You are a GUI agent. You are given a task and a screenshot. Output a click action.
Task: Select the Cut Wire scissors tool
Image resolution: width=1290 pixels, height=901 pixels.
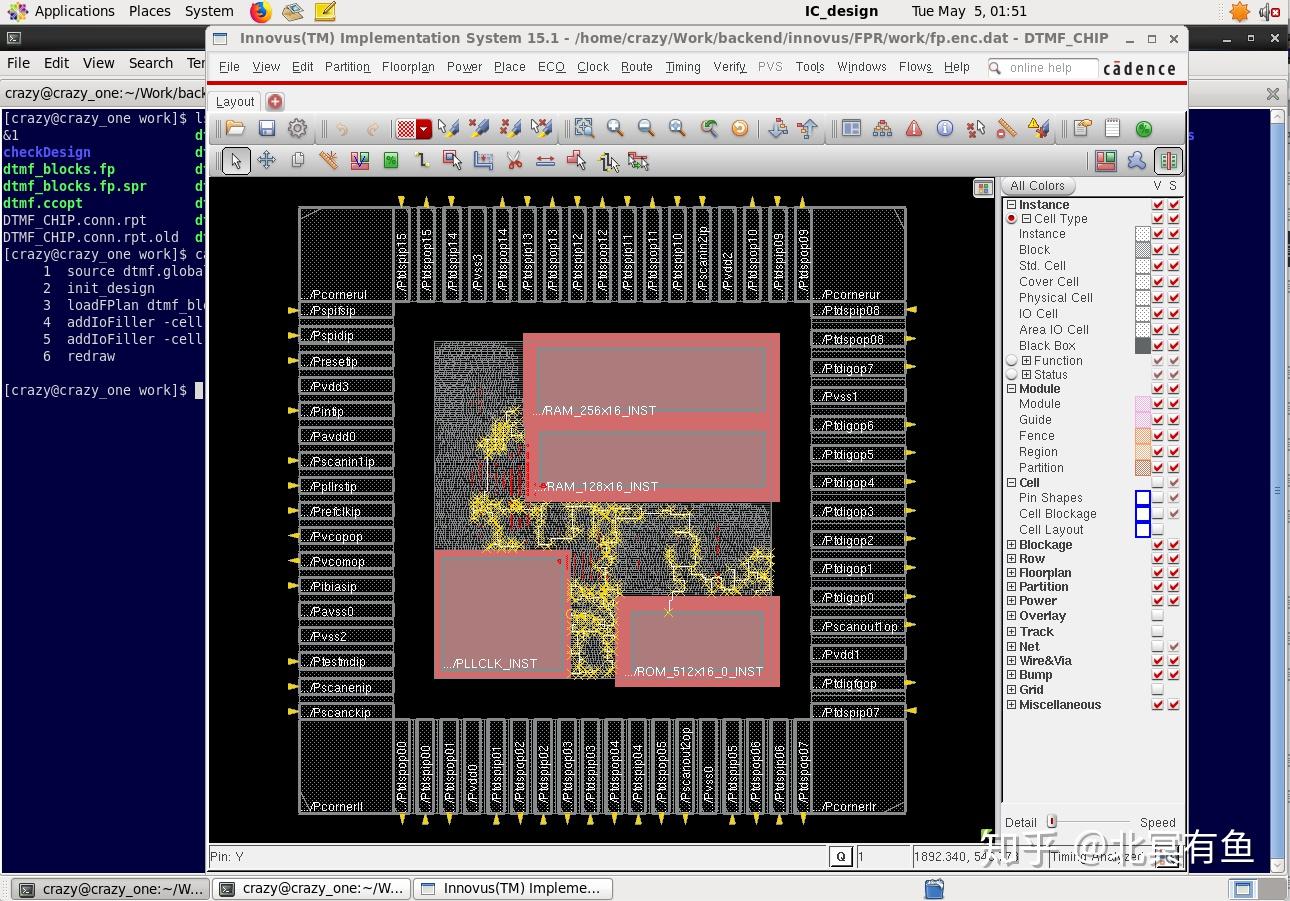(x=514, y=161)
